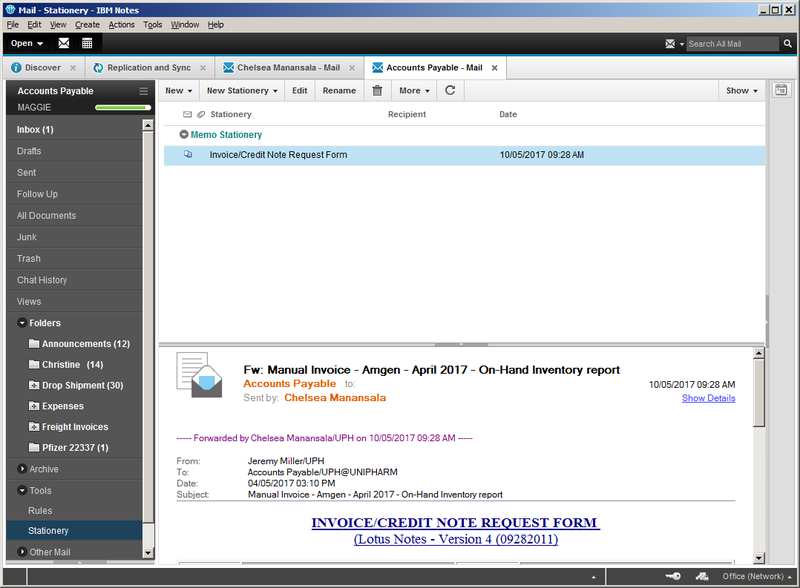Click the Christine folder icon
This screenshot has width=800, height=588.
34,364
